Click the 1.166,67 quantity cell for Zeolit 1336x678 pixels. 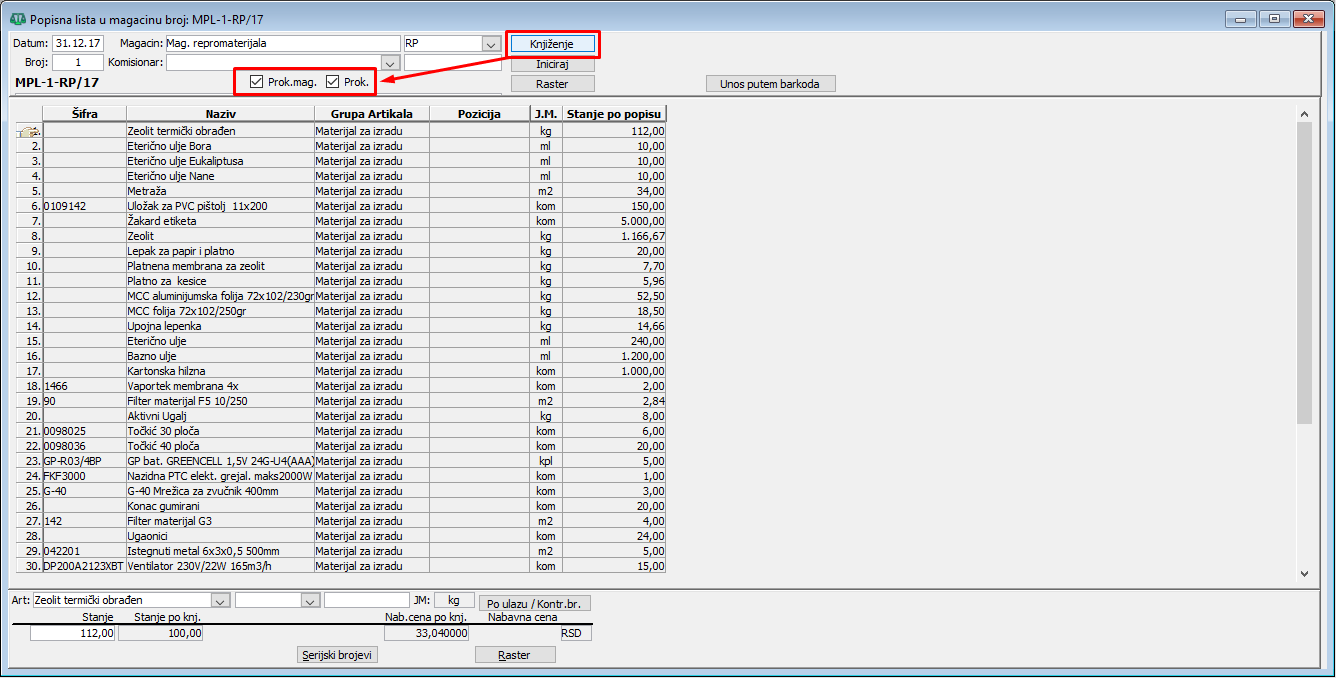click(614, 236)
